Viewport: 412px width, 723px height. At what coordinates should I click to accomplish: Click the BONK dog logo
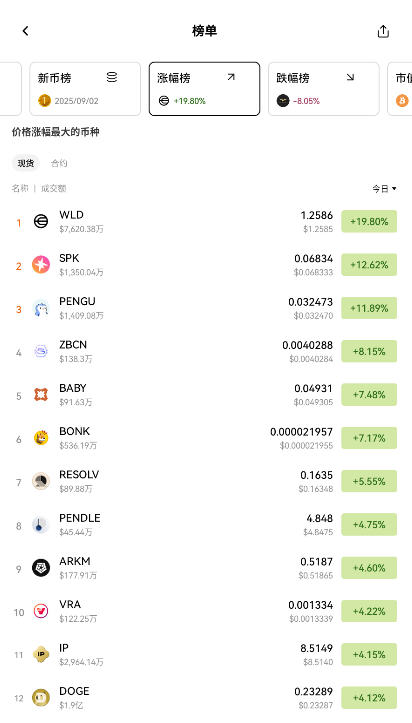41,438
